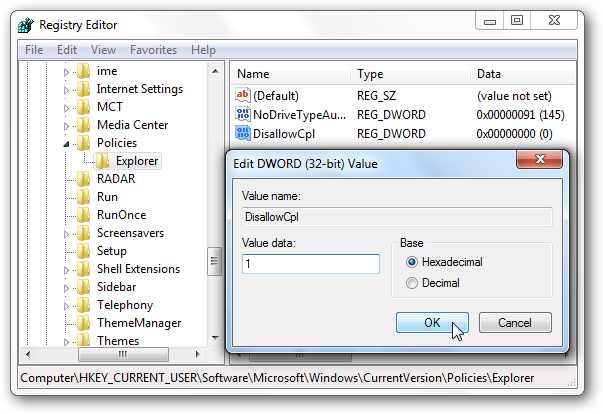Expand the Sidebar tree node

(66, 288)
